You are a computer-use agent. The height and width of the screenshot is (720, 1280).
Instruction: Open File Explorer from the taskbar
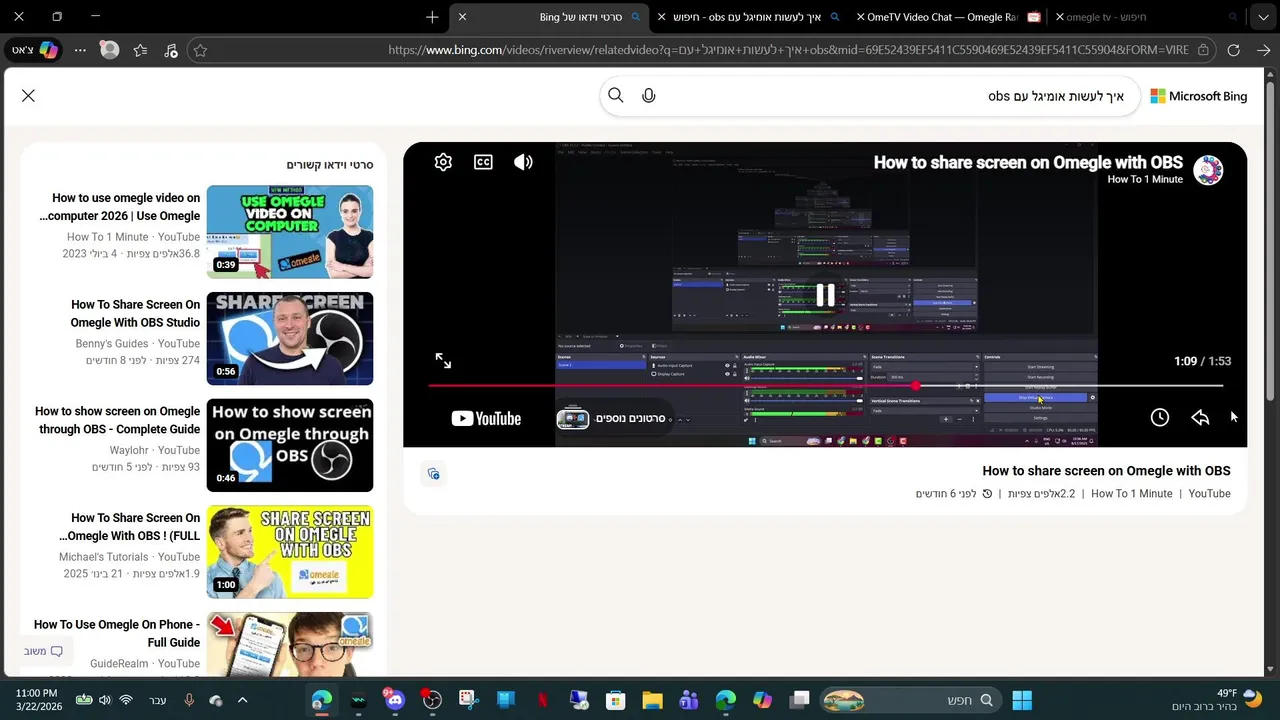click(x=652, y=700)
